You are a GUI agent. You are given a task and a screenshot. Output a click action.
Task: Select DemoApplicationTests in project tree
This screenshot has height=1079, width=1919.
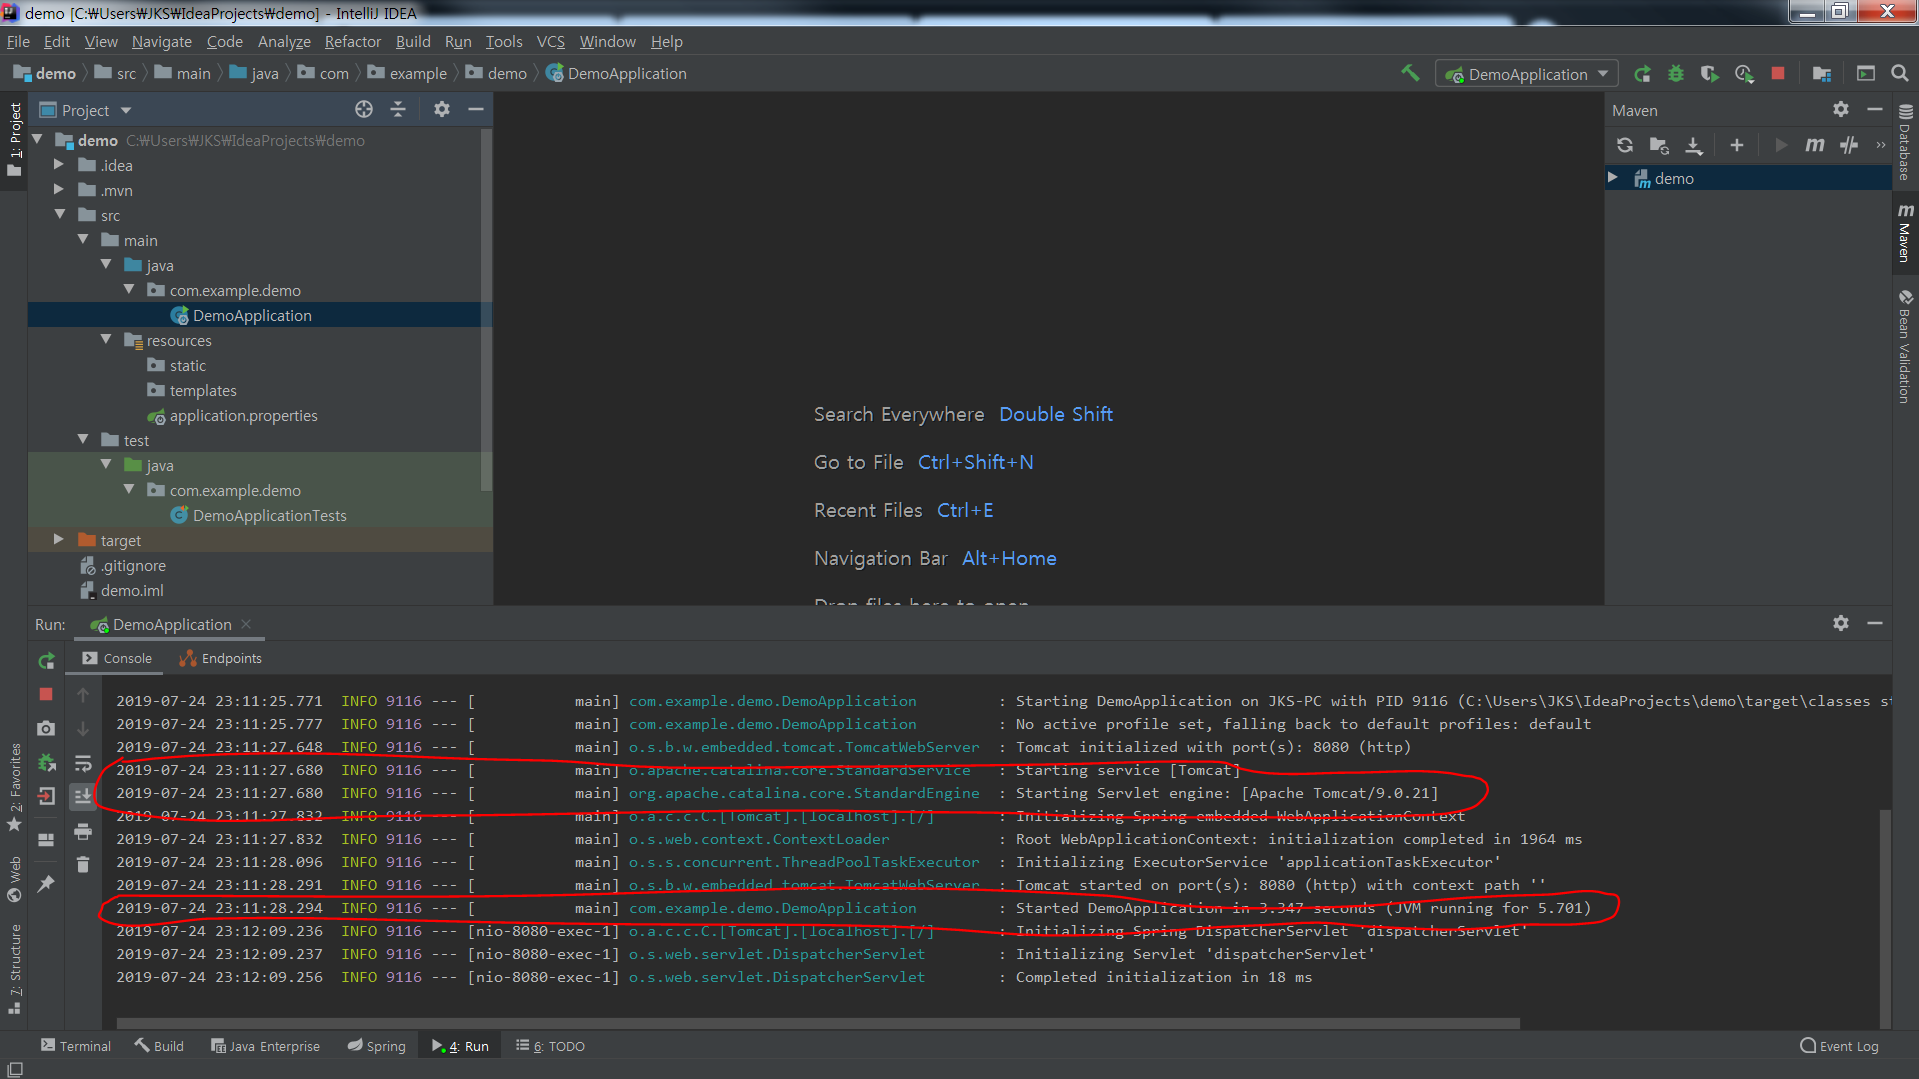coord(269,515)
